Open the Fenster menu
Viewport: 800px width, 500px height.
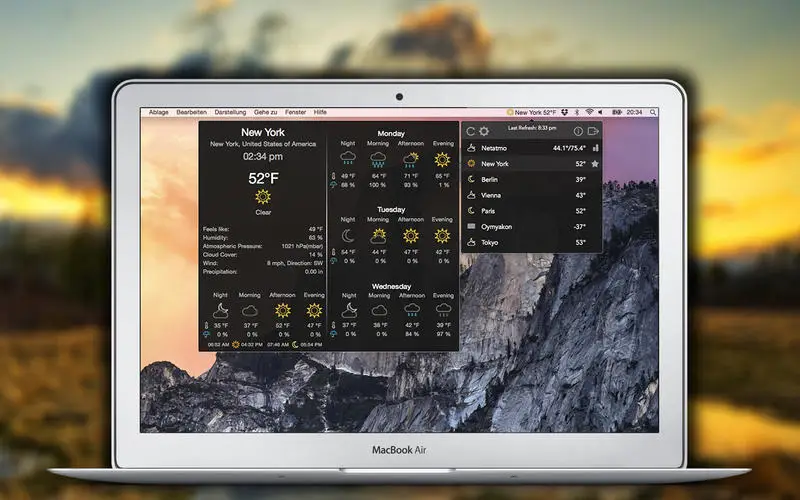click(295, 112)
